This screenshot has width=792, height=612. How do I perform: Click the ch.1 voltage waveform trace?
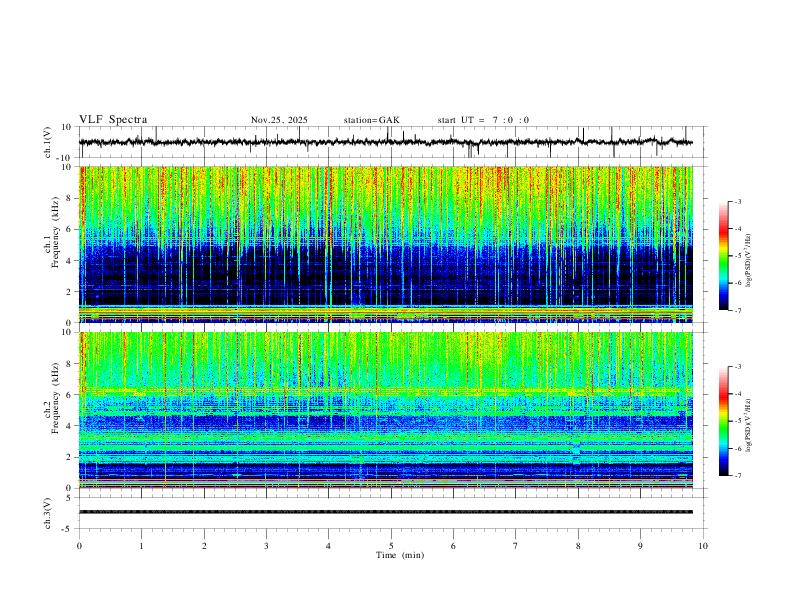(x=385, y=142)
